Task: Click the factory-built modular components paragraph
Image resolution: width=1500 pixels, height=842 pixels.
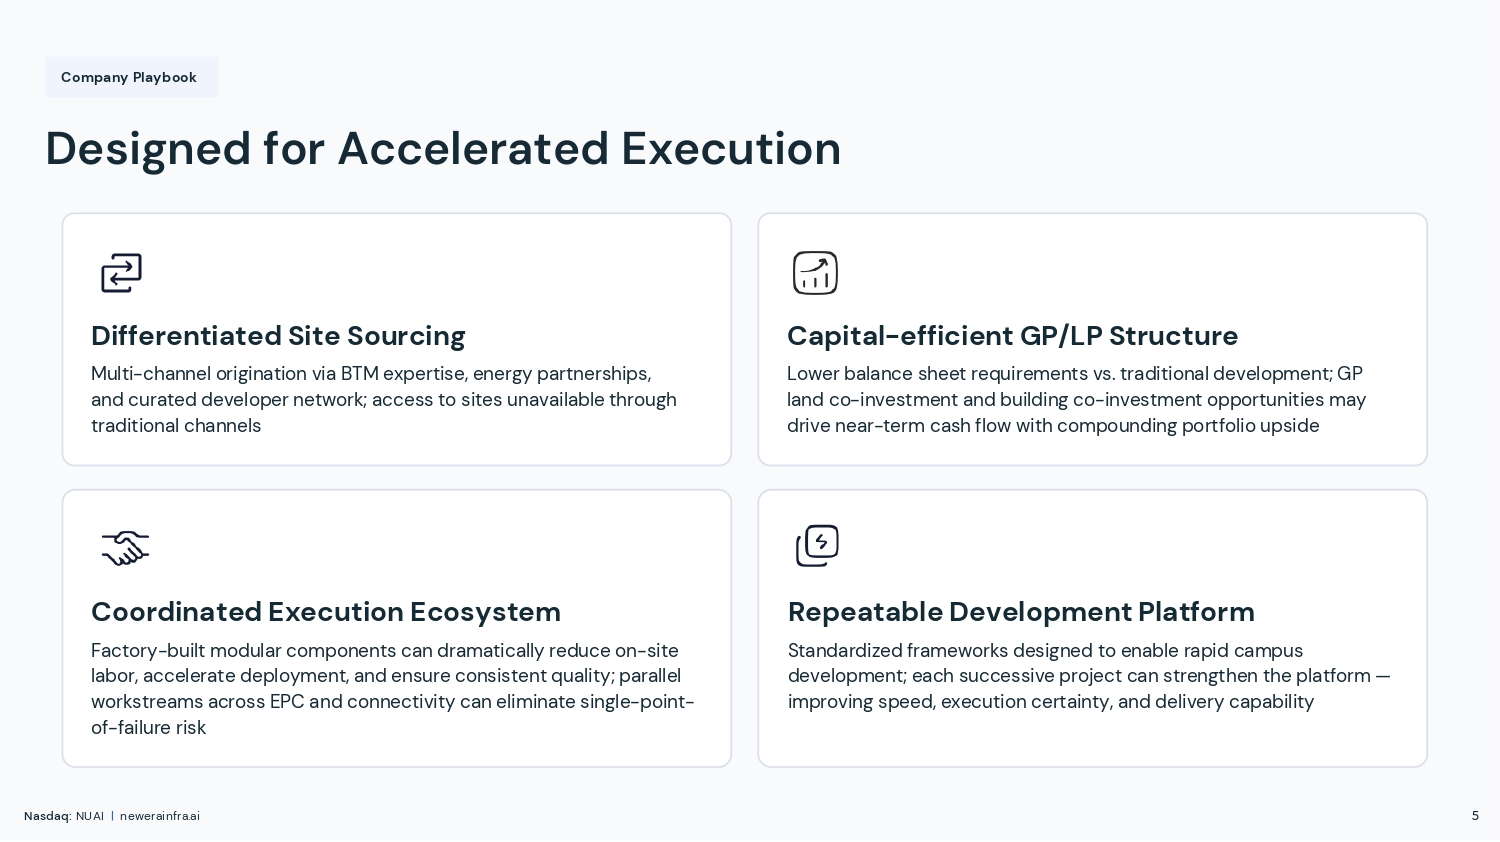Action: coord(392,689)
